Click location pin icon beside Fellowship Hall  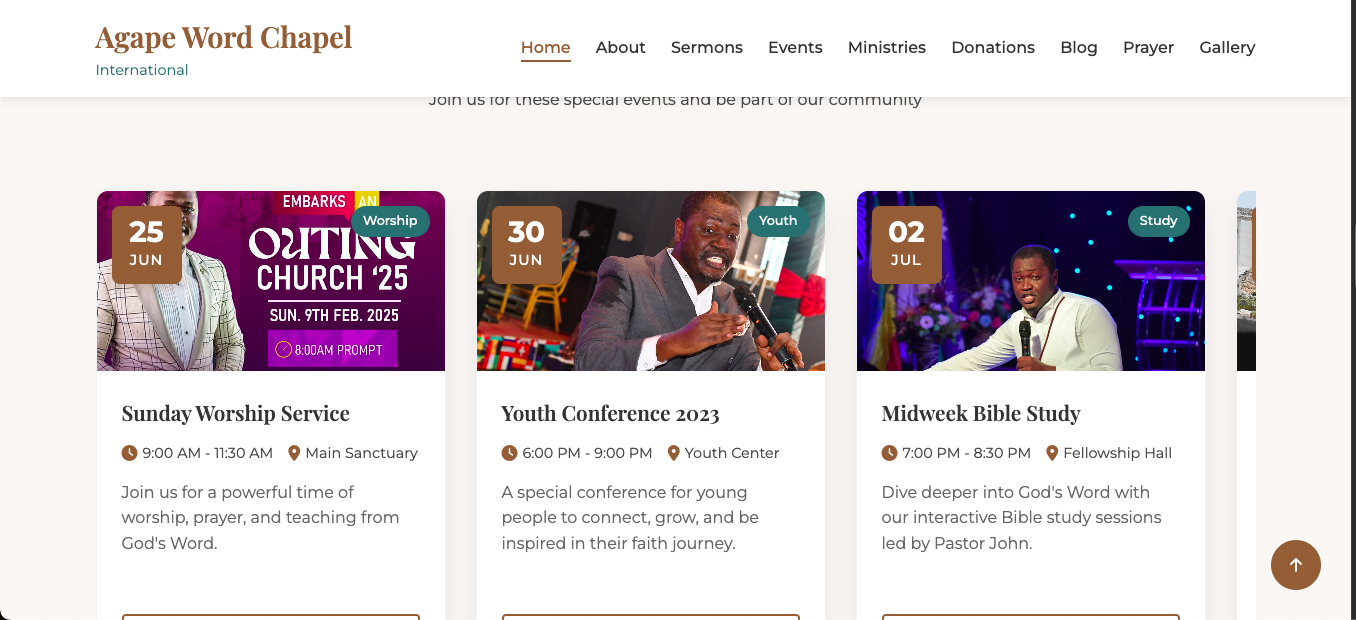[x=1052, y=453]
